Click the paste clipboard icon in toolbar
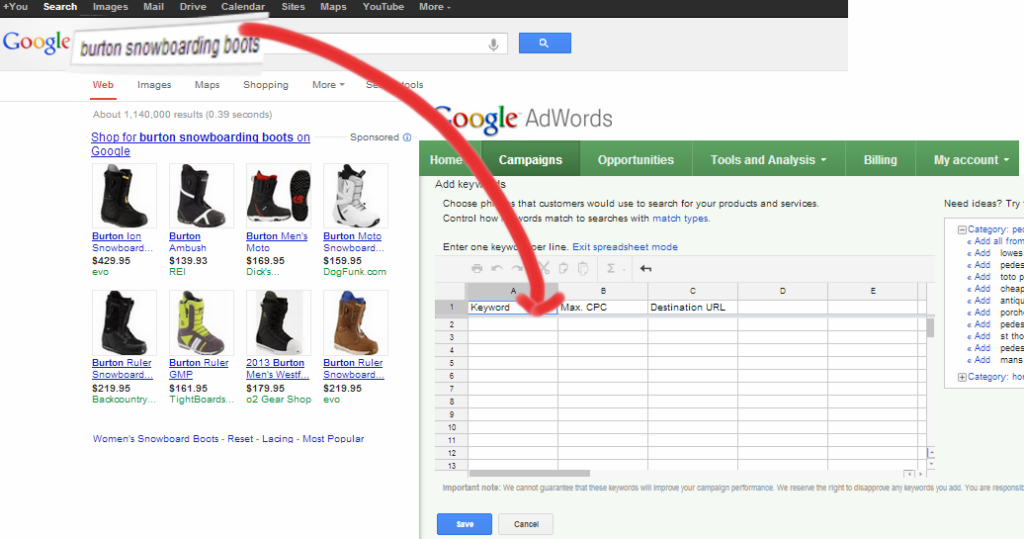Image resolution: width=1024 pixels, height=539 pixels. pos(584,268)
